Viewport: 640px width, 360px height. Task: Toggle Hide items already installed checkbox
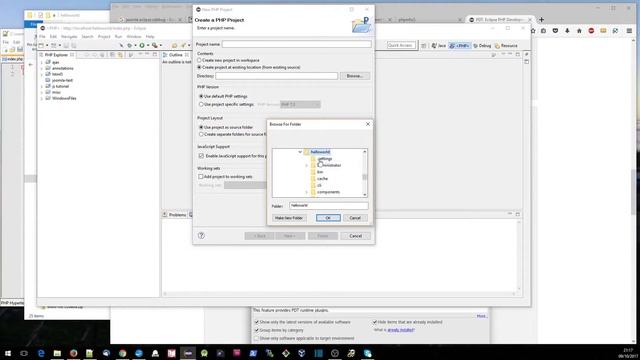pos(374,322)
